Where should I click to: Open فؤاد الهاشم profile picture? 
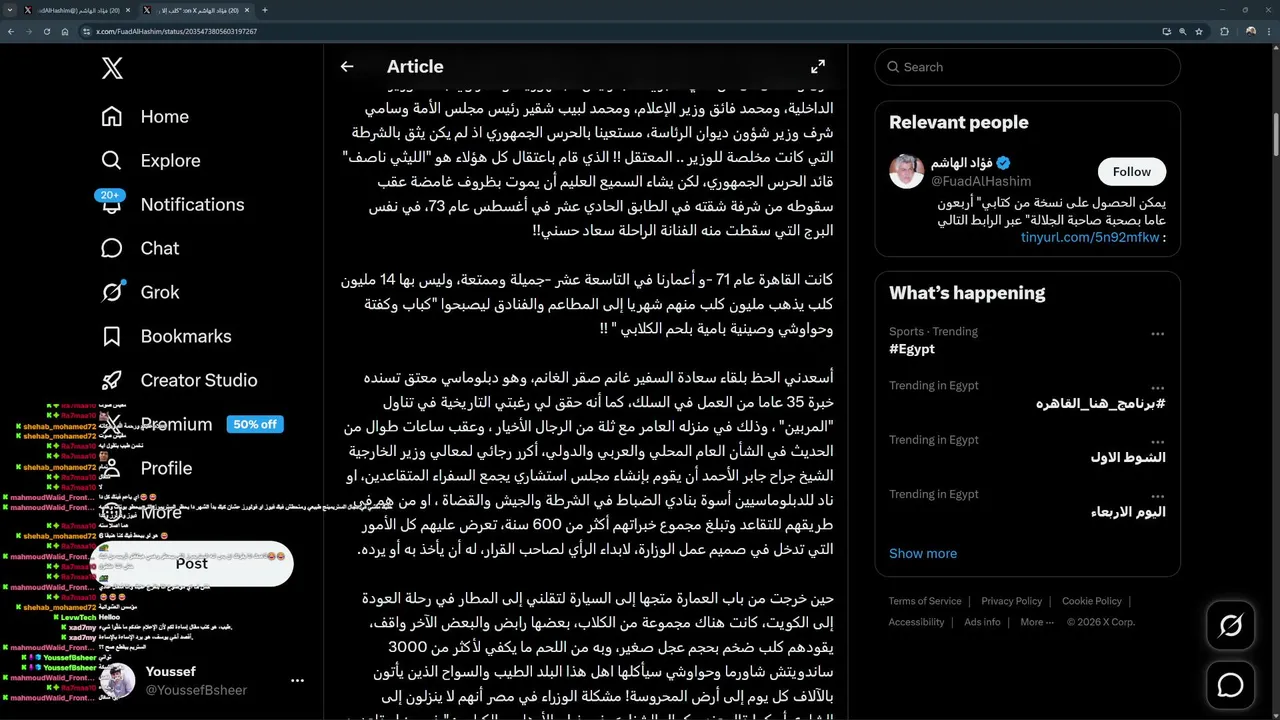[x=907, y=171]
